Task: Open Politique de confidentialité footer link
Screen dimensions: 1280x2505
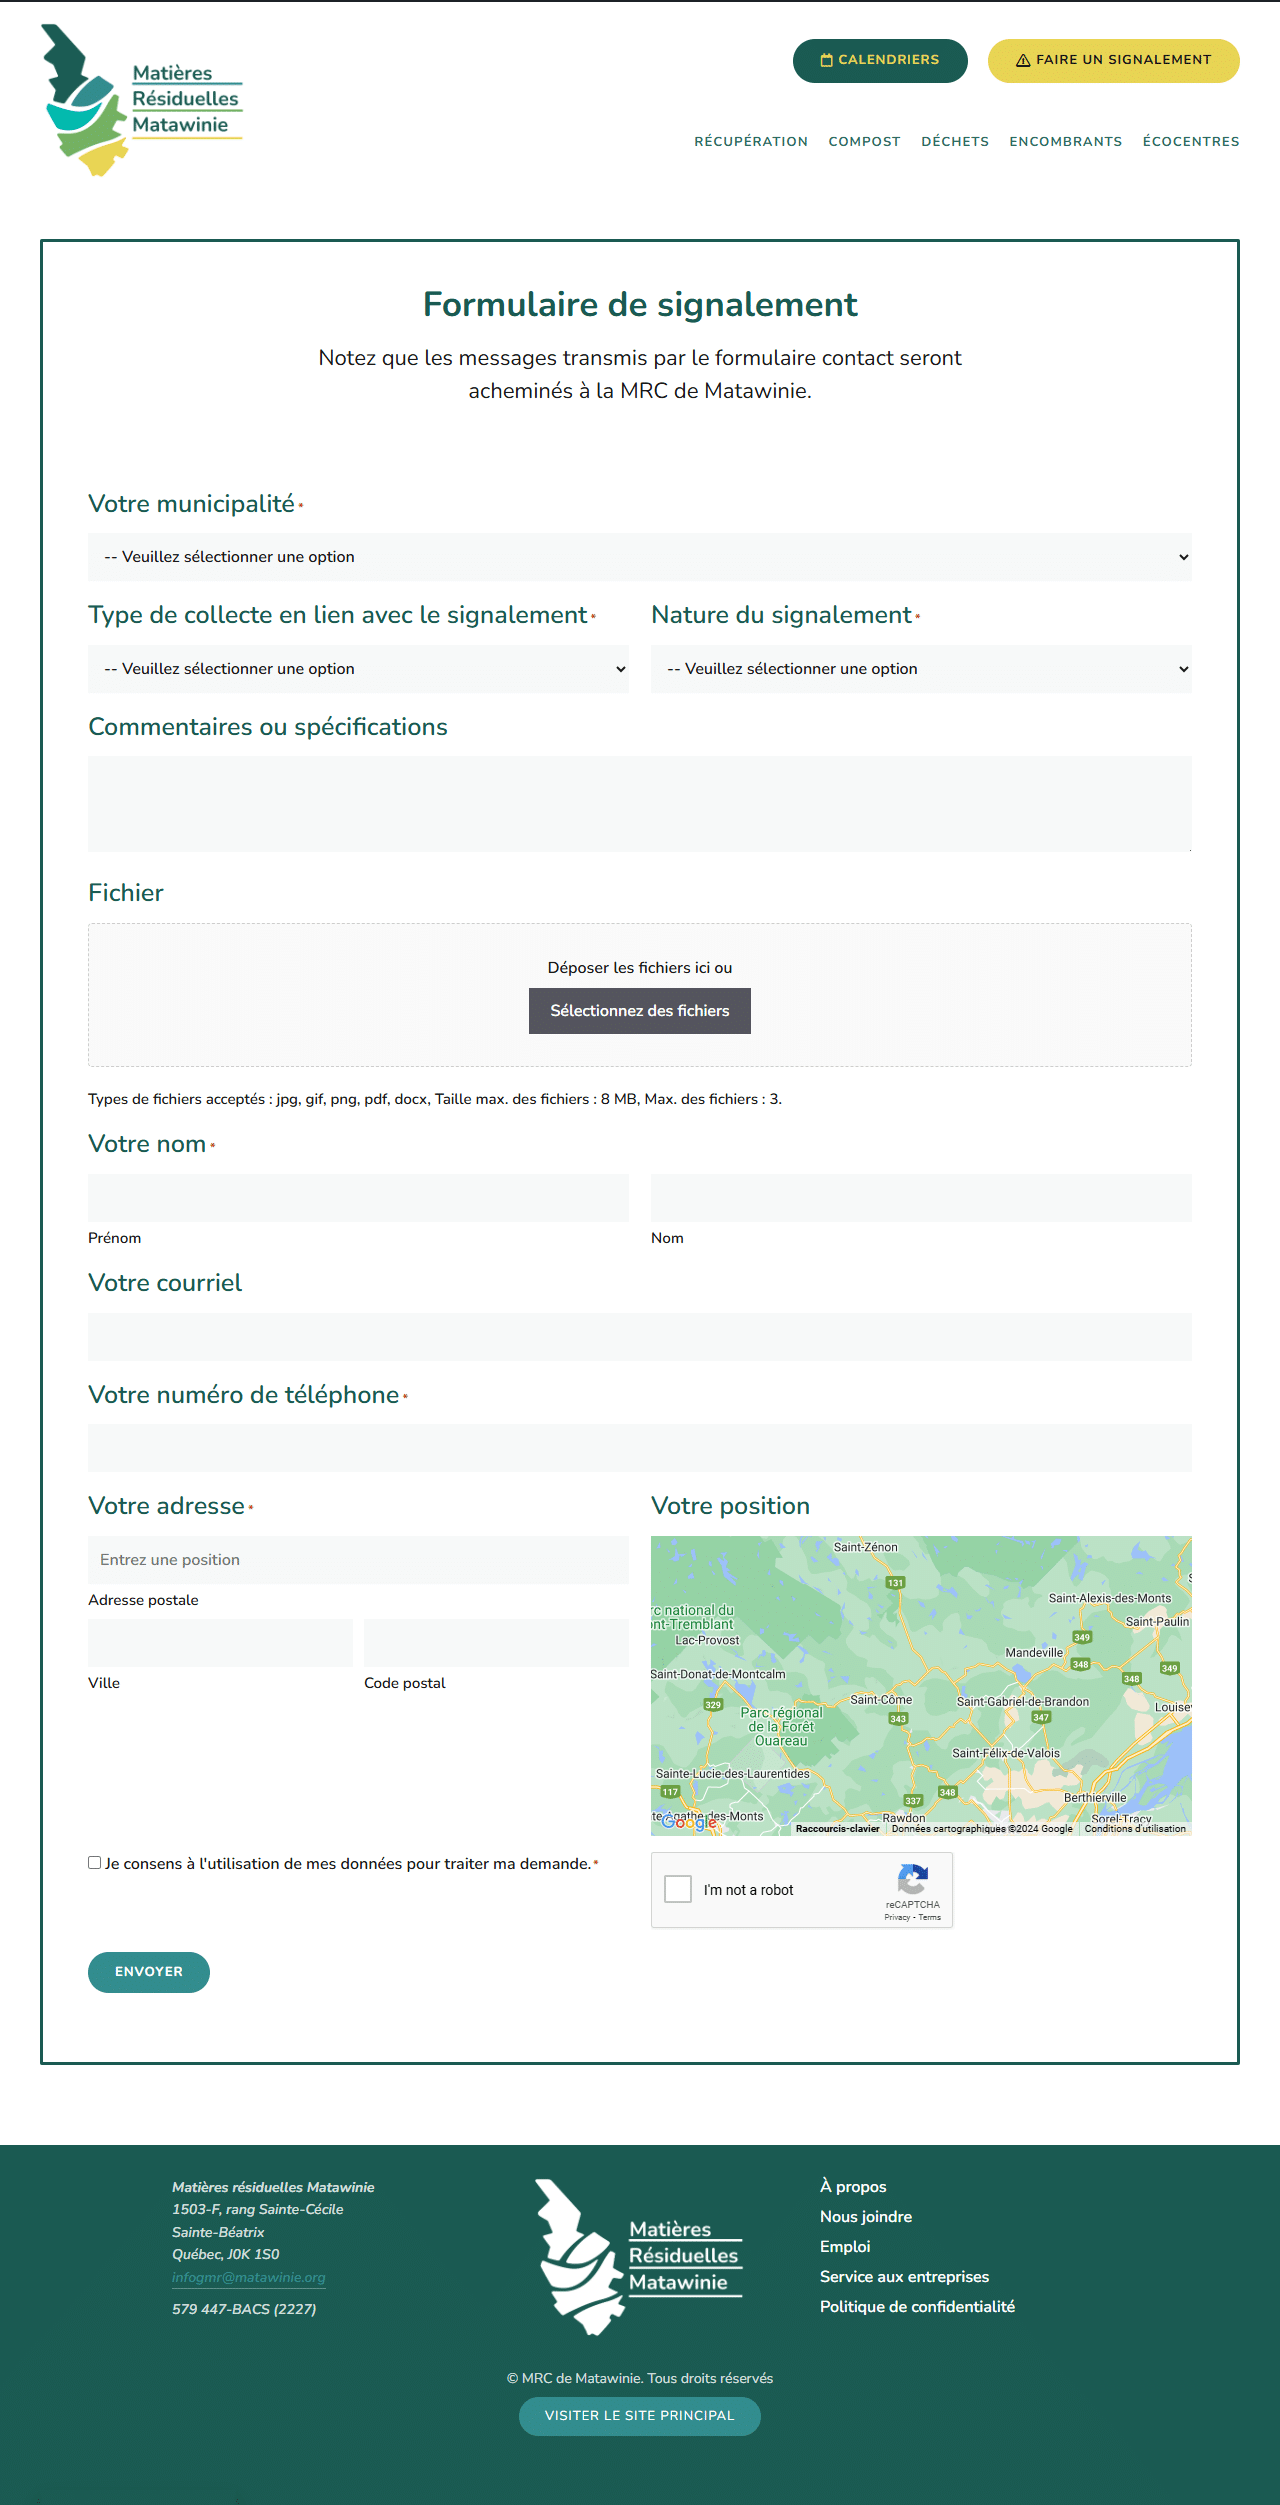Action: [917, 2307]
